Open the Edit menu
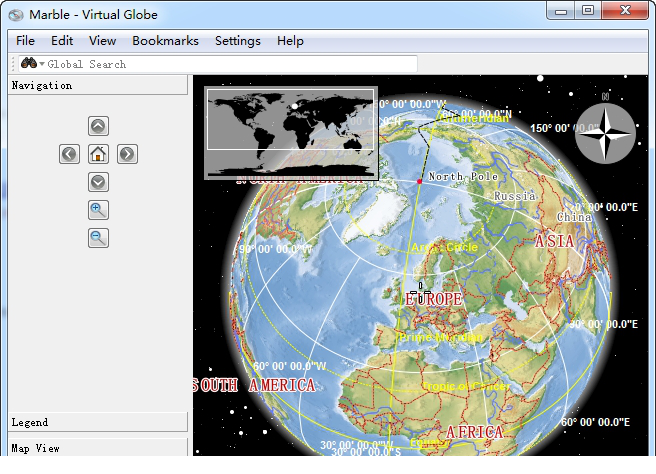The image size is (656, 474). tap(62, 41)
